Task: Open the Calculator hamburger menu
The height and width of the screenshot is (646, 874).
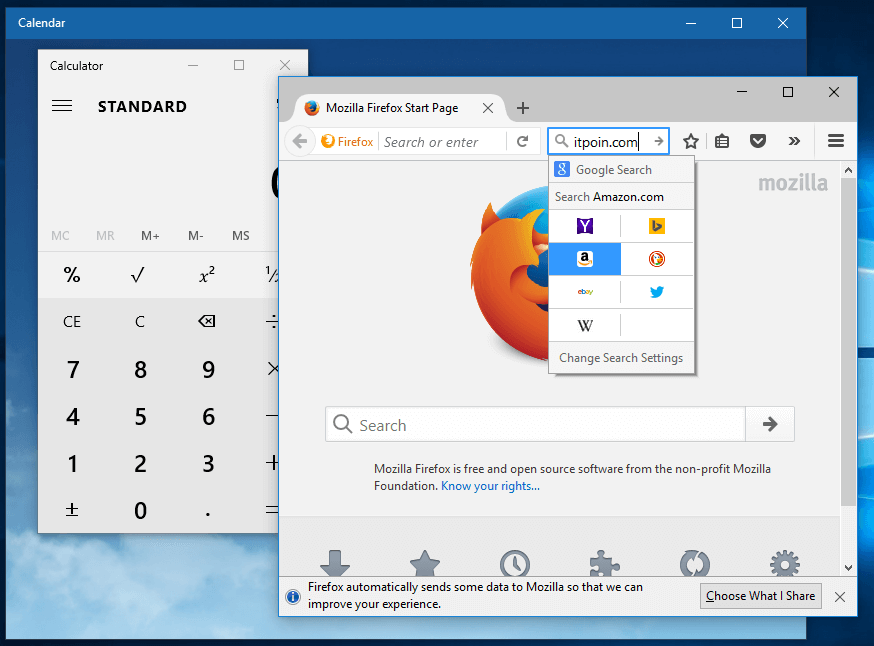Action: (x=62, y=106)
